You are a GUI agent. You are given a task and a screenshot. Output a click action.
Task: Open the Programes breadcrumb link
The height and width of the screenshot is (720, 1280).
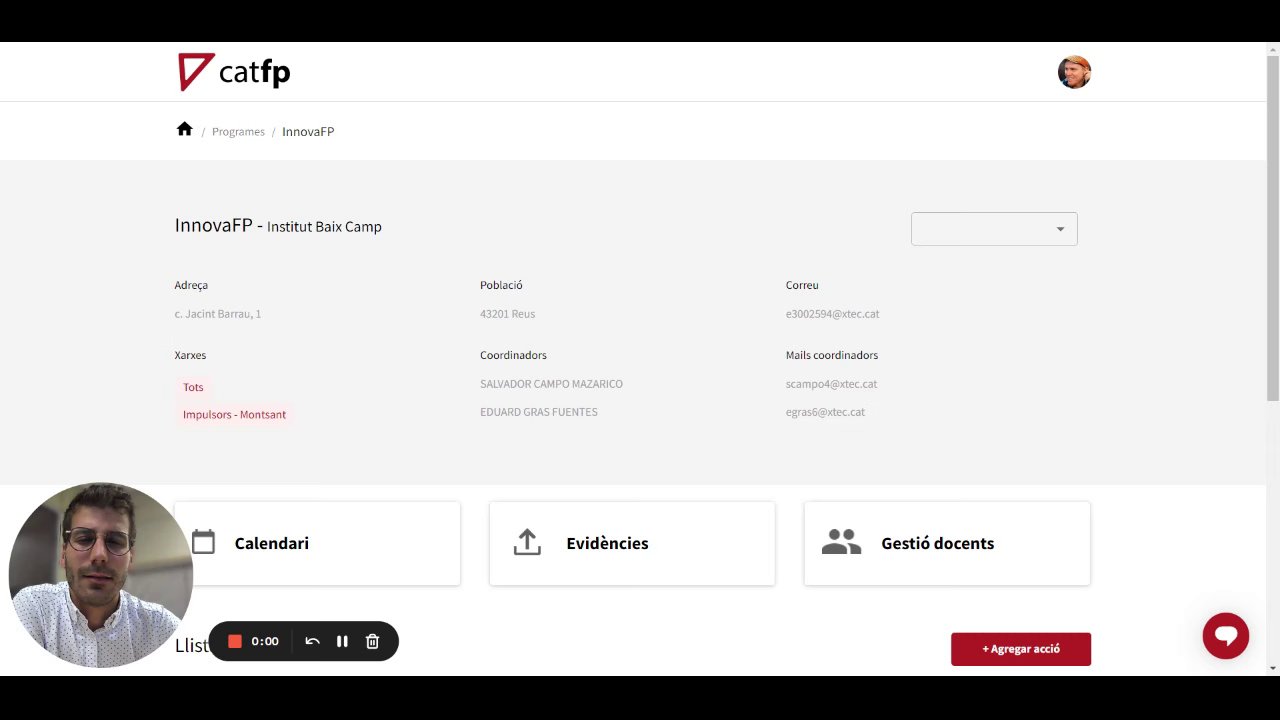238,132
